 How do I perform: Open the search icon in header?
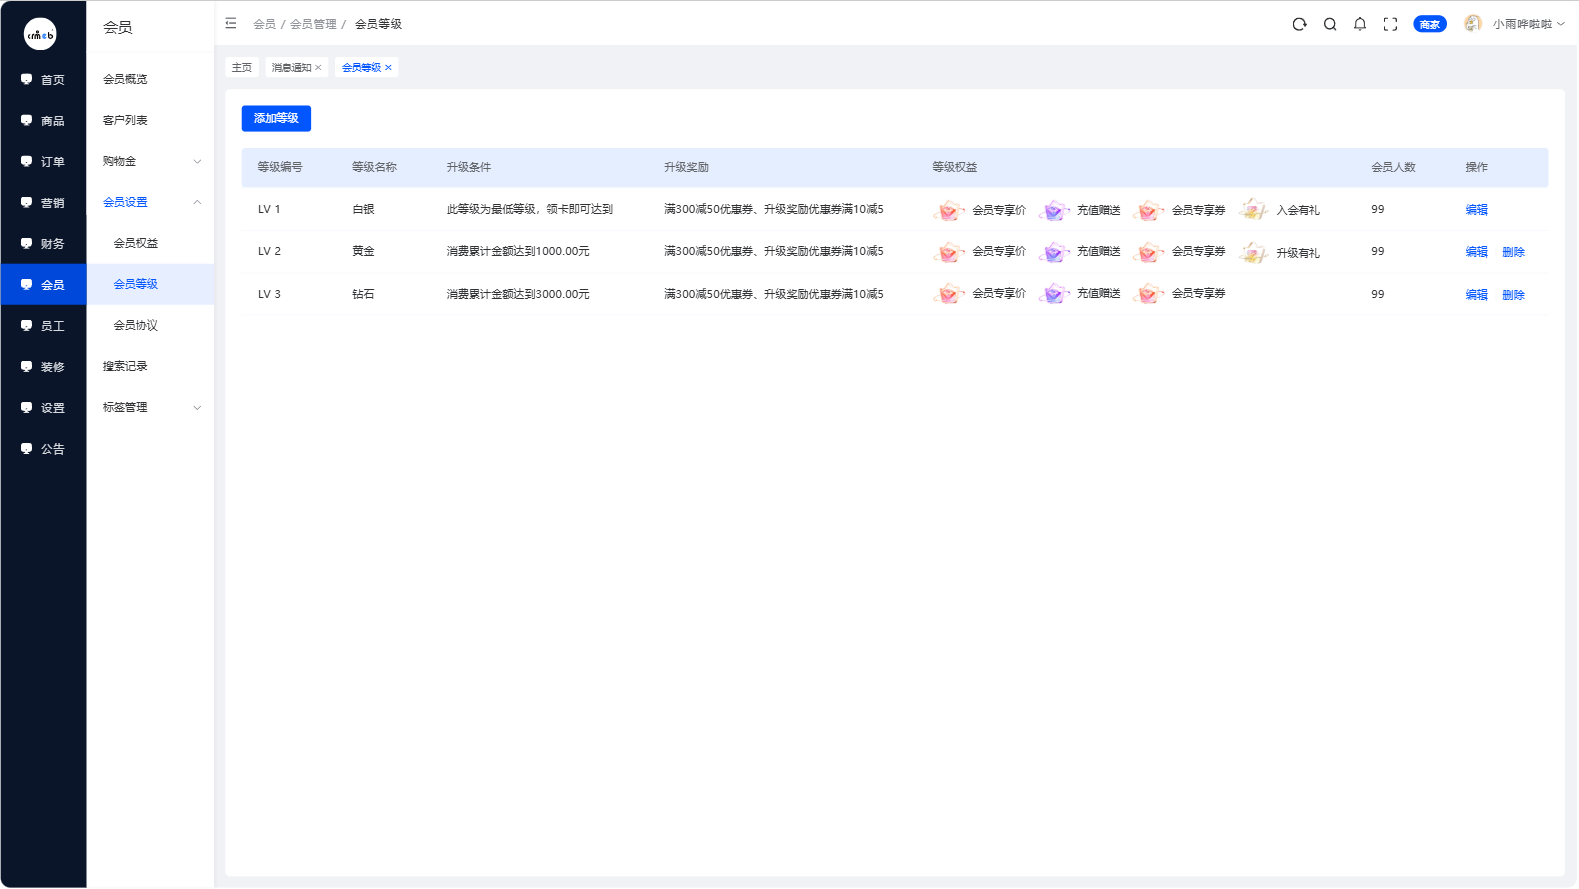(x=1330, y=24)
